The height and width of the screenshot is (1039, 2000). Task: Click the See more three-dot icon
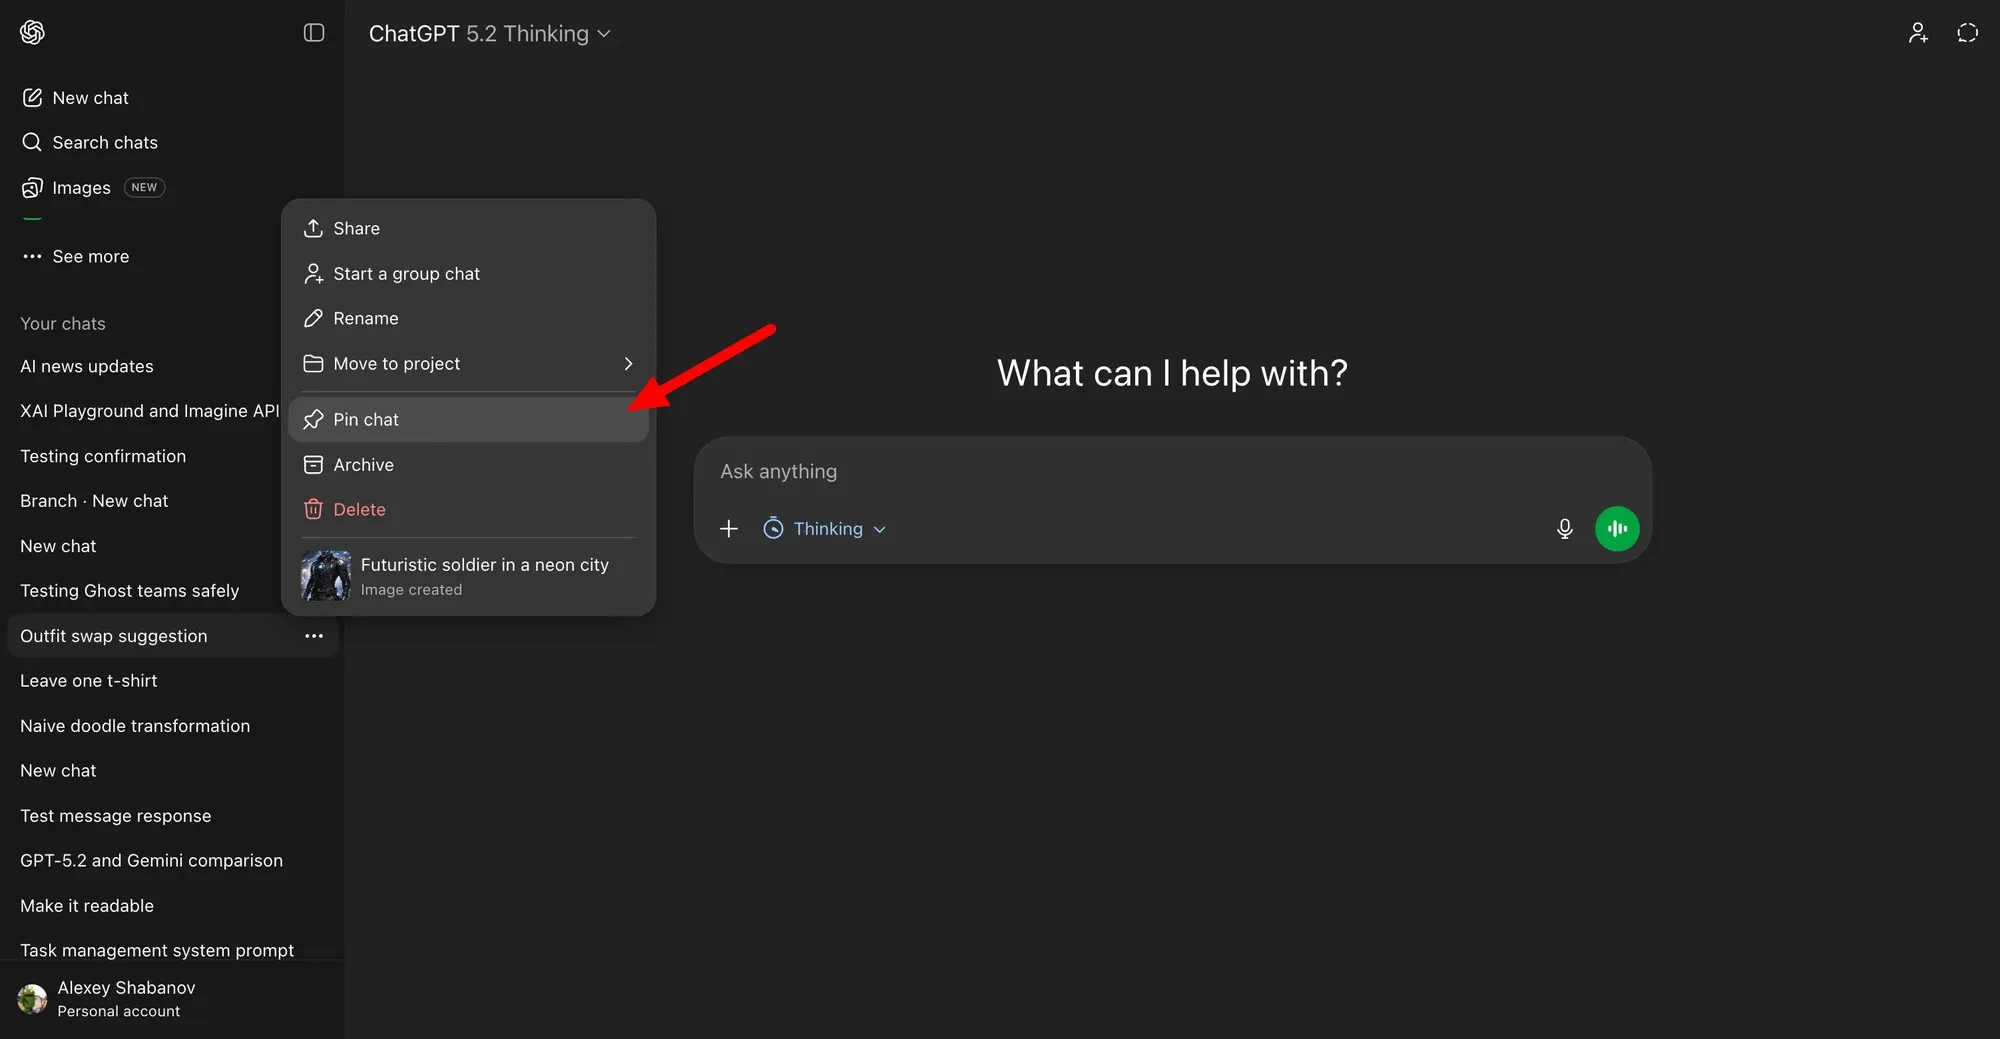[32, 256]
